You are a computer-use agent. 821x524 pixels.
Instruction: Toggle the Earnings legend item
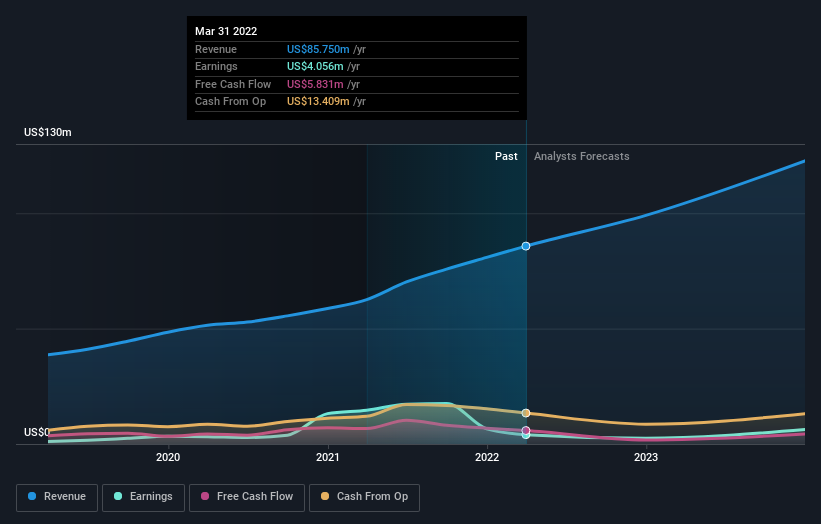[x=141, y=497]
